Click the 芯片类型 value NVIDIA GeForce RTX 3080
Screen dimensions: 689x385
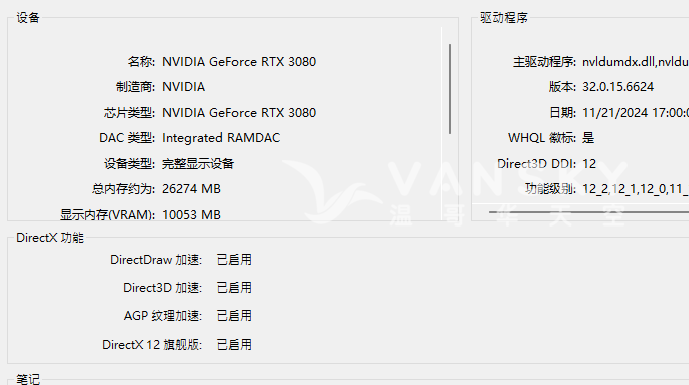point(239,113)
